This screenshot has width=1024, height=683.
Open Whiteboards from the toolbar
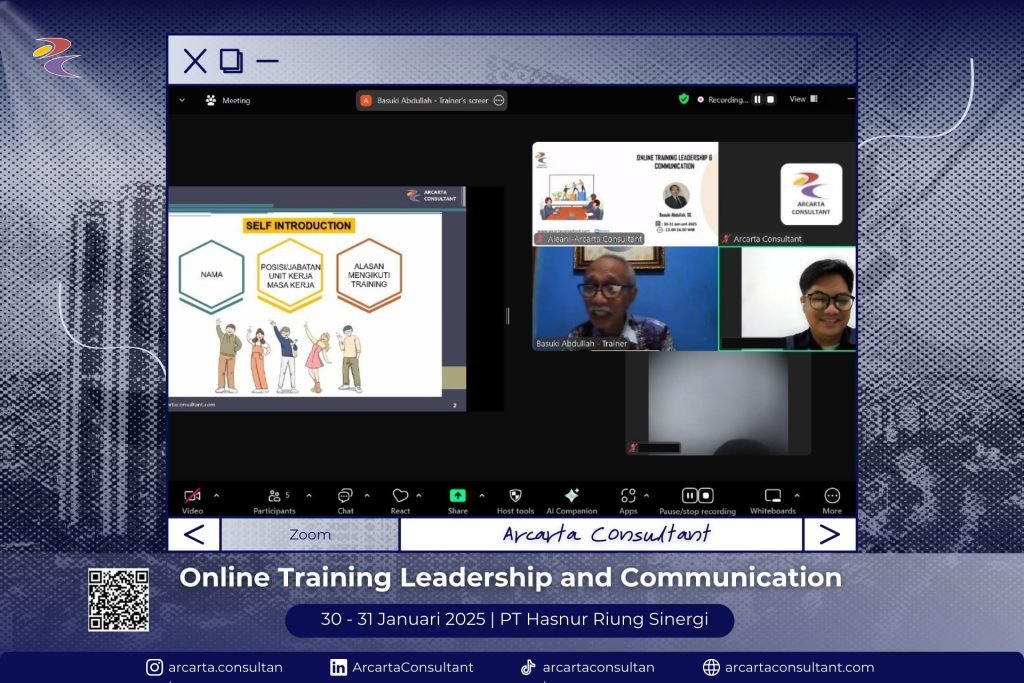point(772,496)
